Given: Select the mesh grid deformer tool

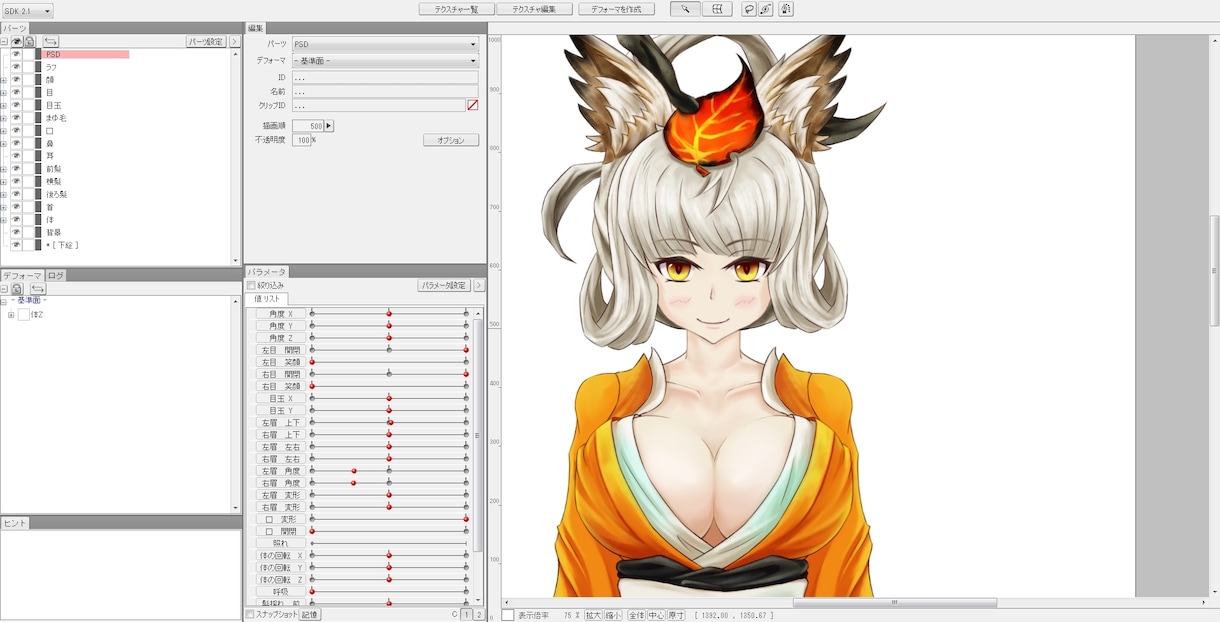Looking at the screenshot, I should pyautogui.click(x=716, y=9).
